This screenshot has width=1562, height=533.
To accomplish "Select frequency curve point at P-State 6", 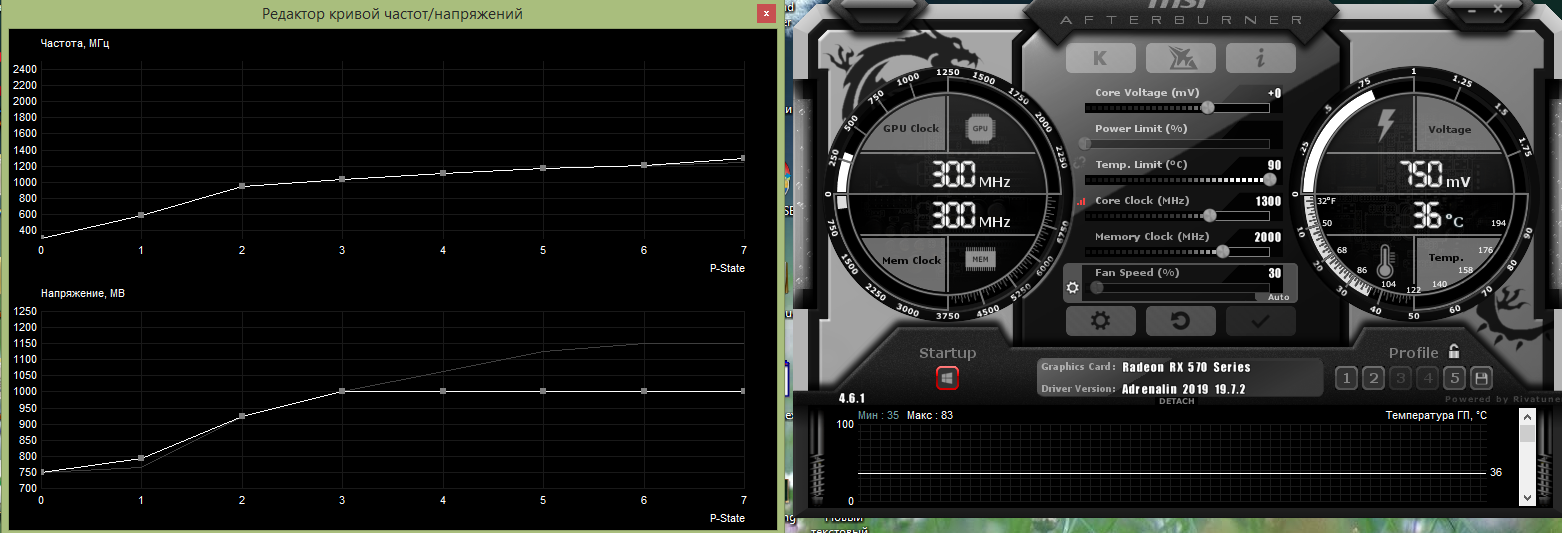I will tap(644, 165).
